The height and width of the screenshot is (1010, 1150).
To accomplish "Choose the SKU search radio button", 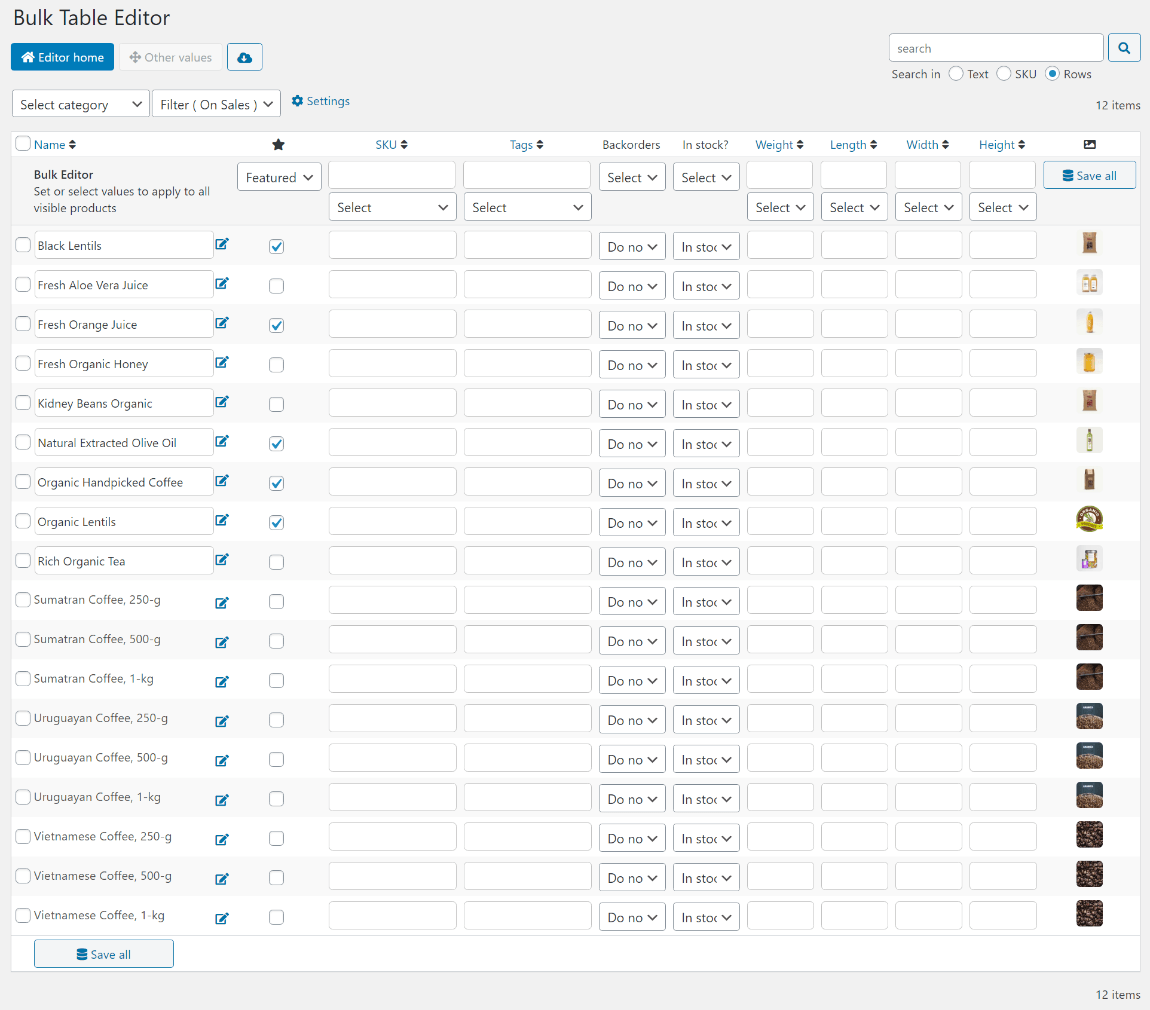I will click(x=1004, y=73).
